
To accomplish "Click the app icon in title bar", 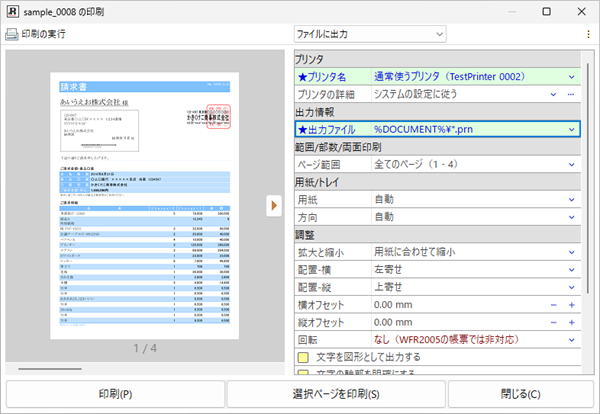I will 13,12.
